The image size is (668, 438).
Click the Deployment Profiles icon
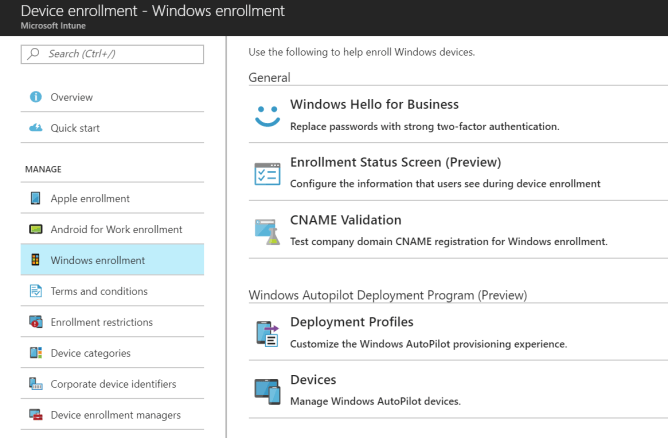pyautogui.click(x=267, y=333)
